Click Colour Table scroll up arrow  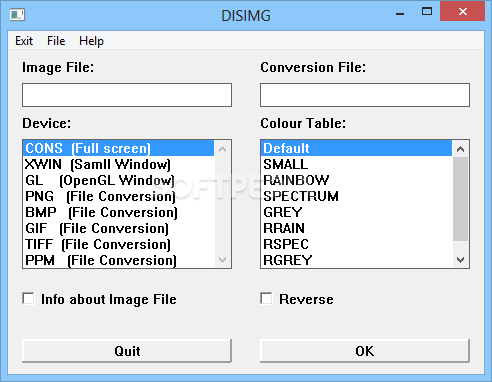(461, 149)
